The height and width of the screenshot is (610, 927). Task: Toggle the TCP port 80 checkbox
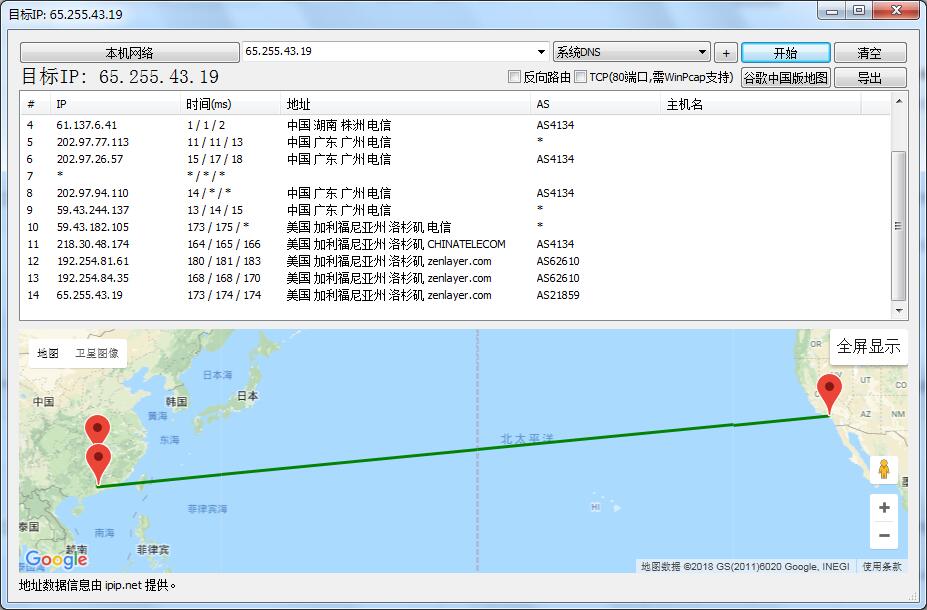pos(580,77)
